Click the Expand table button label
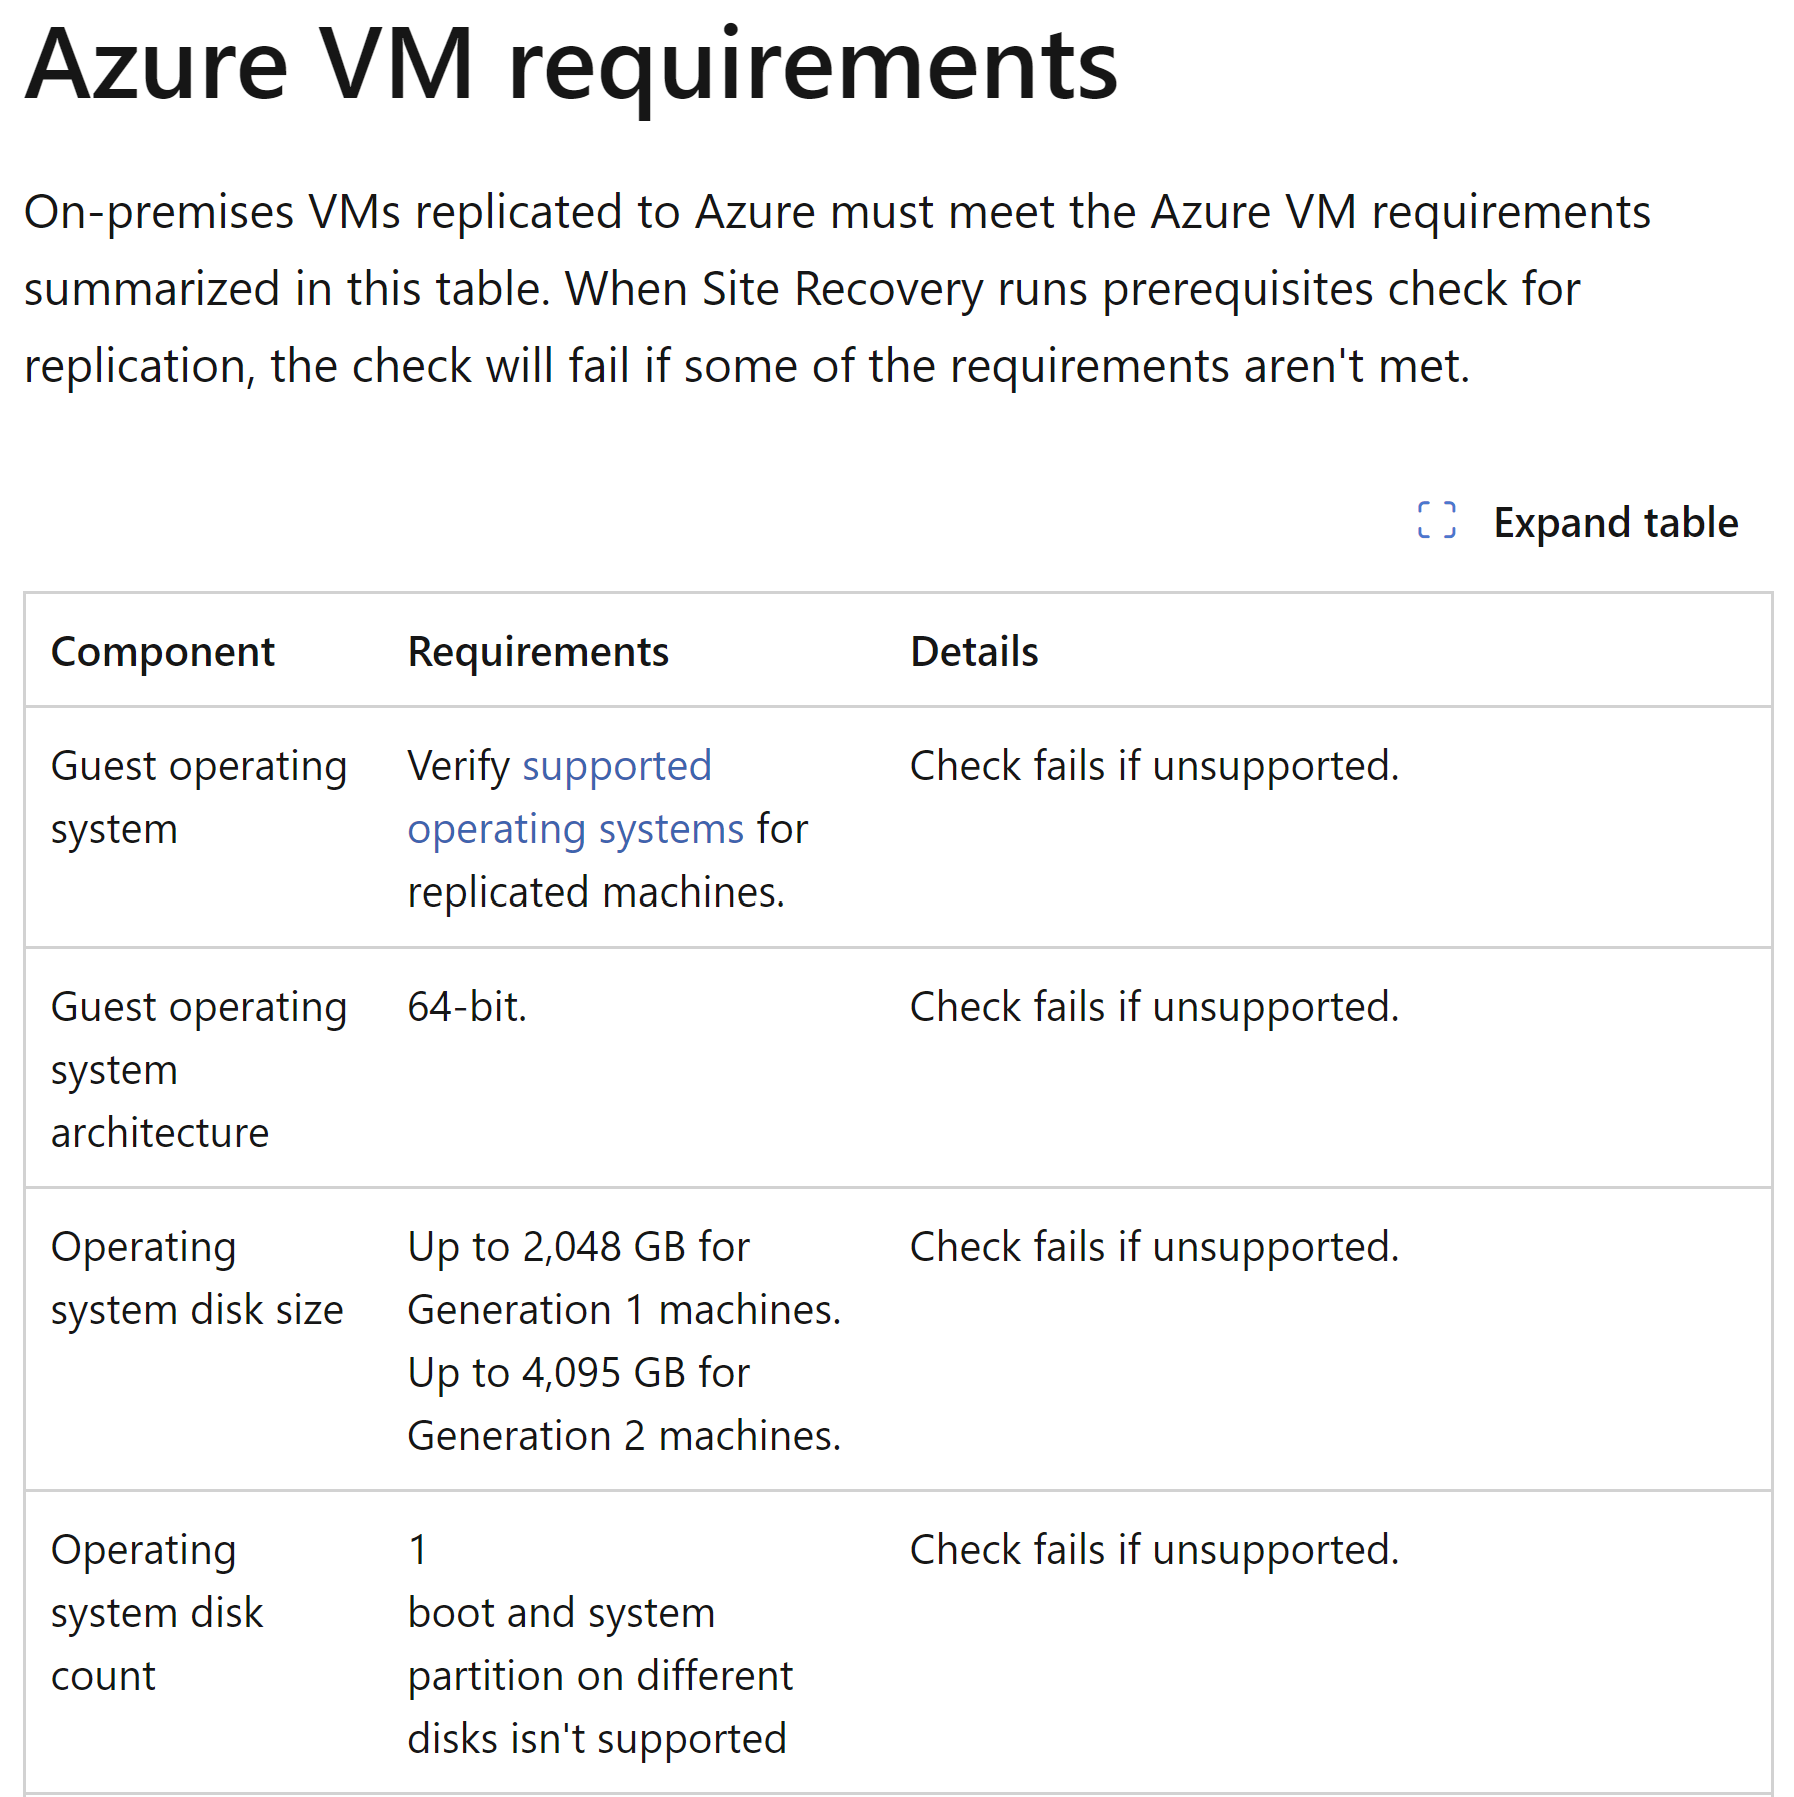The width and height of the screenshot is (1794, 1797). pos(1615,523)
